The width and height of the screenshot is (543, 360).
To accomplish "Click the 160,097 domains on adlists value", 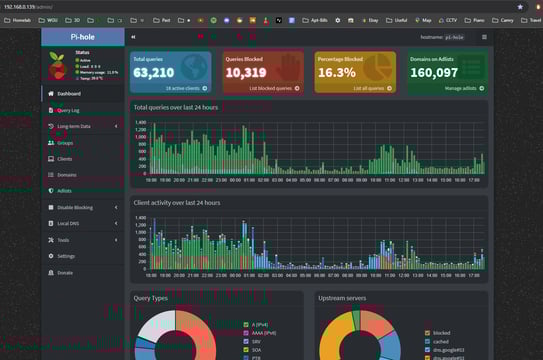I will pos(434,73).
